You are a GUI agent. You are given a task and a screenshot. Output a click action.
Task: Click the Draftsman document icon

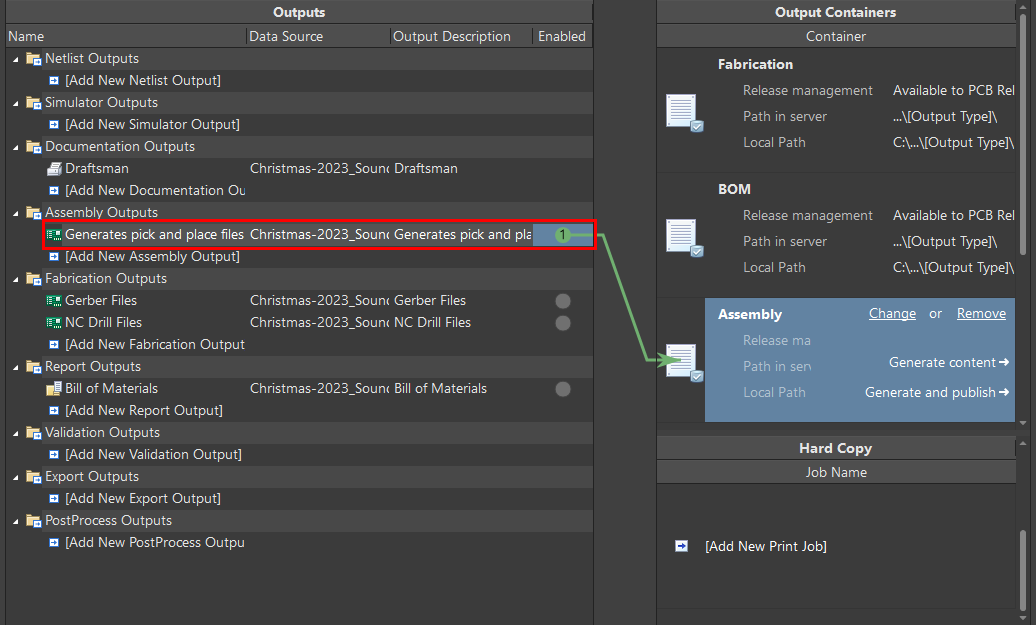tap(54, 168)
